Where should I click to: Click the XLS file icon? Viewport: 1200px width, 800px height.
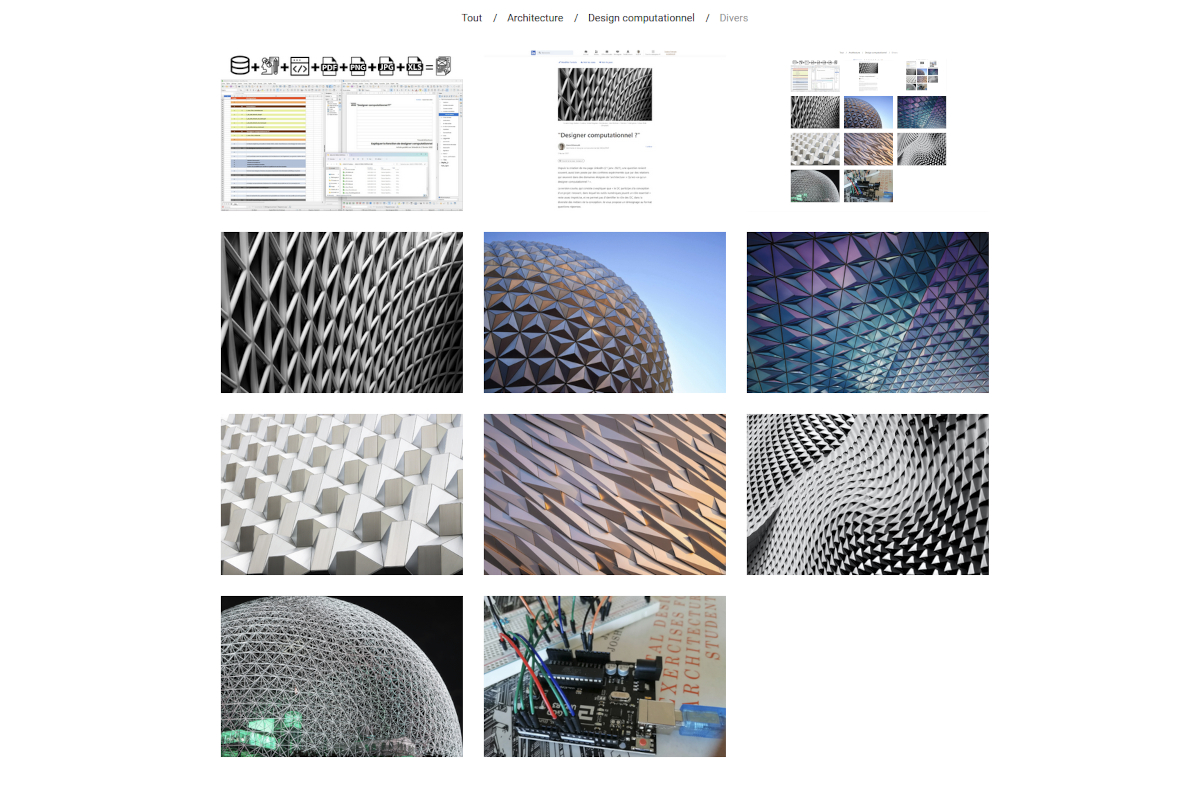pyautogui.click(x=415, y=67)
